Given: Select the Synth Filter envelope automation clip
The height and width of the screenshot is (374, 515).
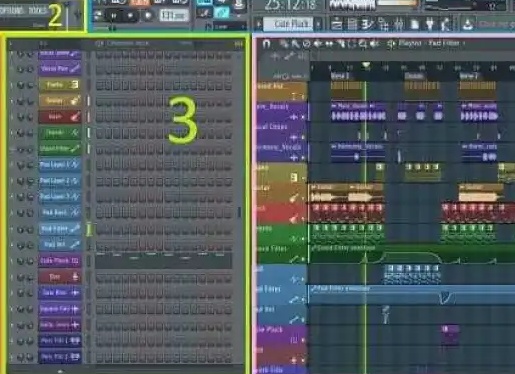Looking at the screenshot, I should (x=412, y=254).
